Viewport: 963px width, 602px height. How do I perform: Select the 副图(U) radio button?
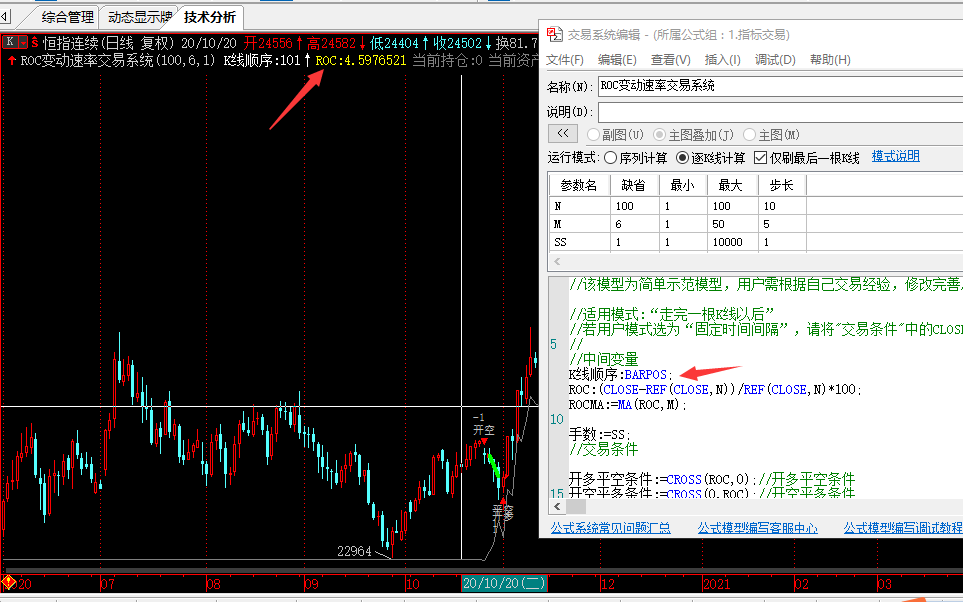[x=593, y=135]
